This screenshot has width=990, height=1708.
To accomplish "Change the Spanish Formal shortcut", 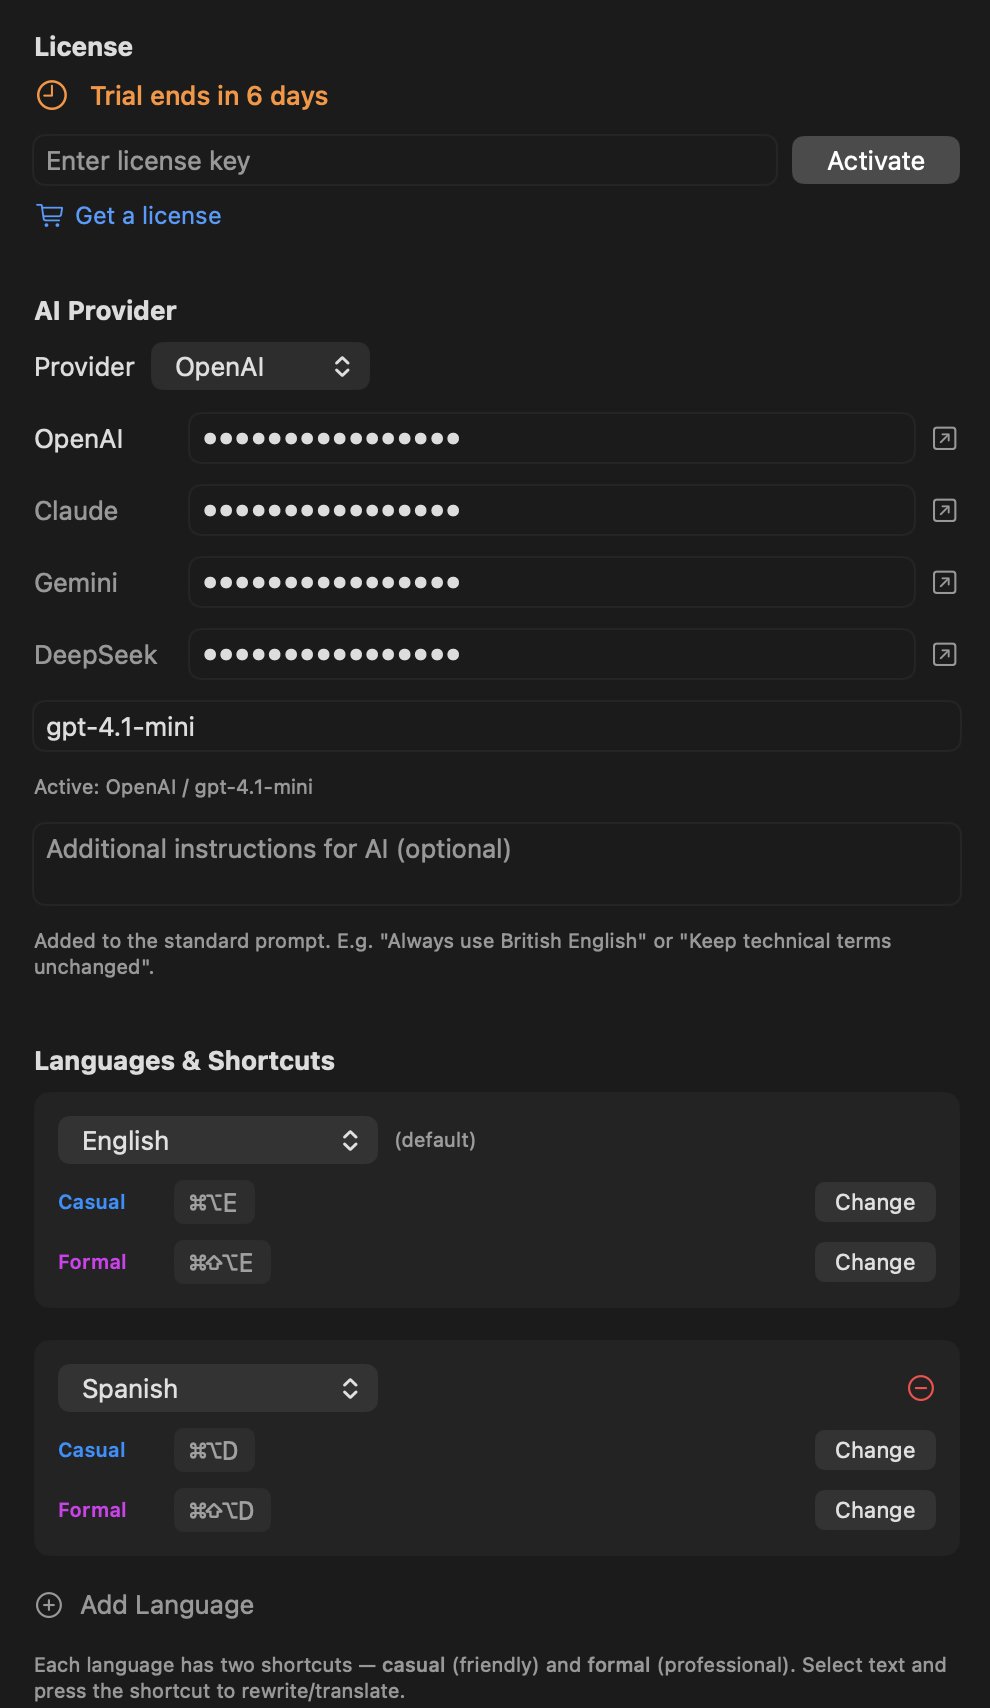I will [875, 1510].
